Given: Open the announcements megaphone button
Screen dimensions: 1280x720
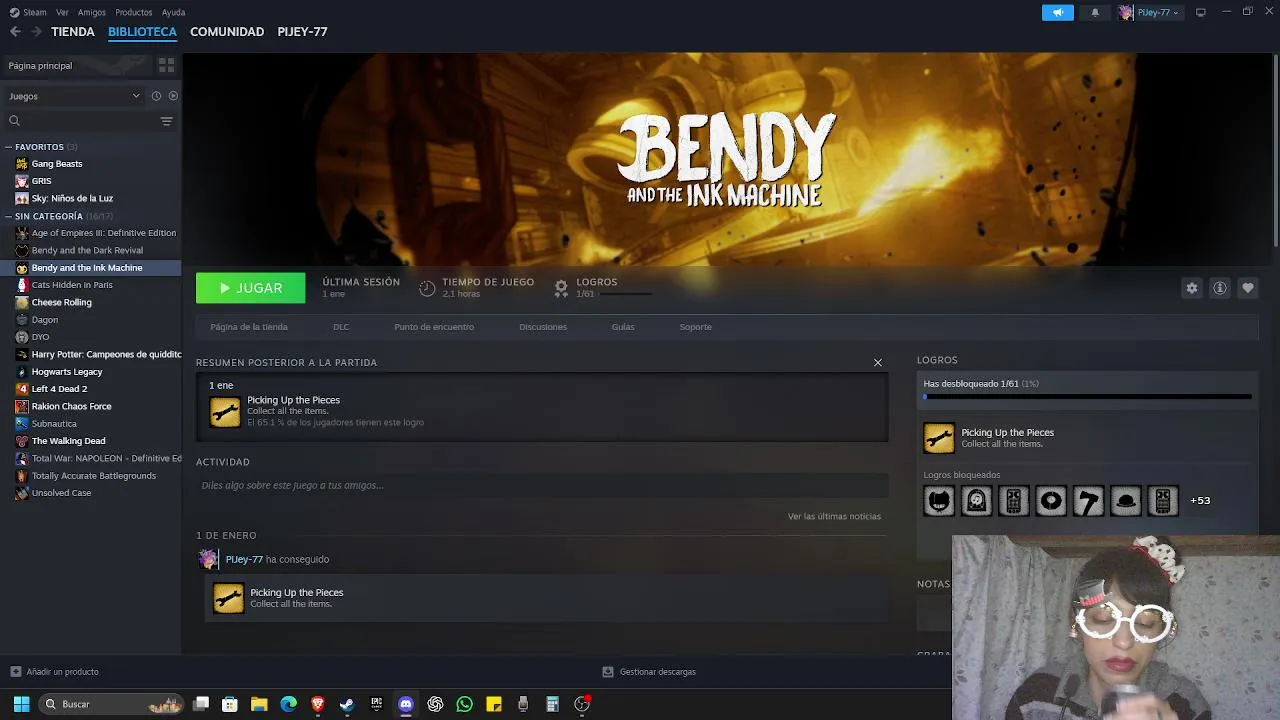Looking at the screenshot, I should click(x=1057, y=12).
